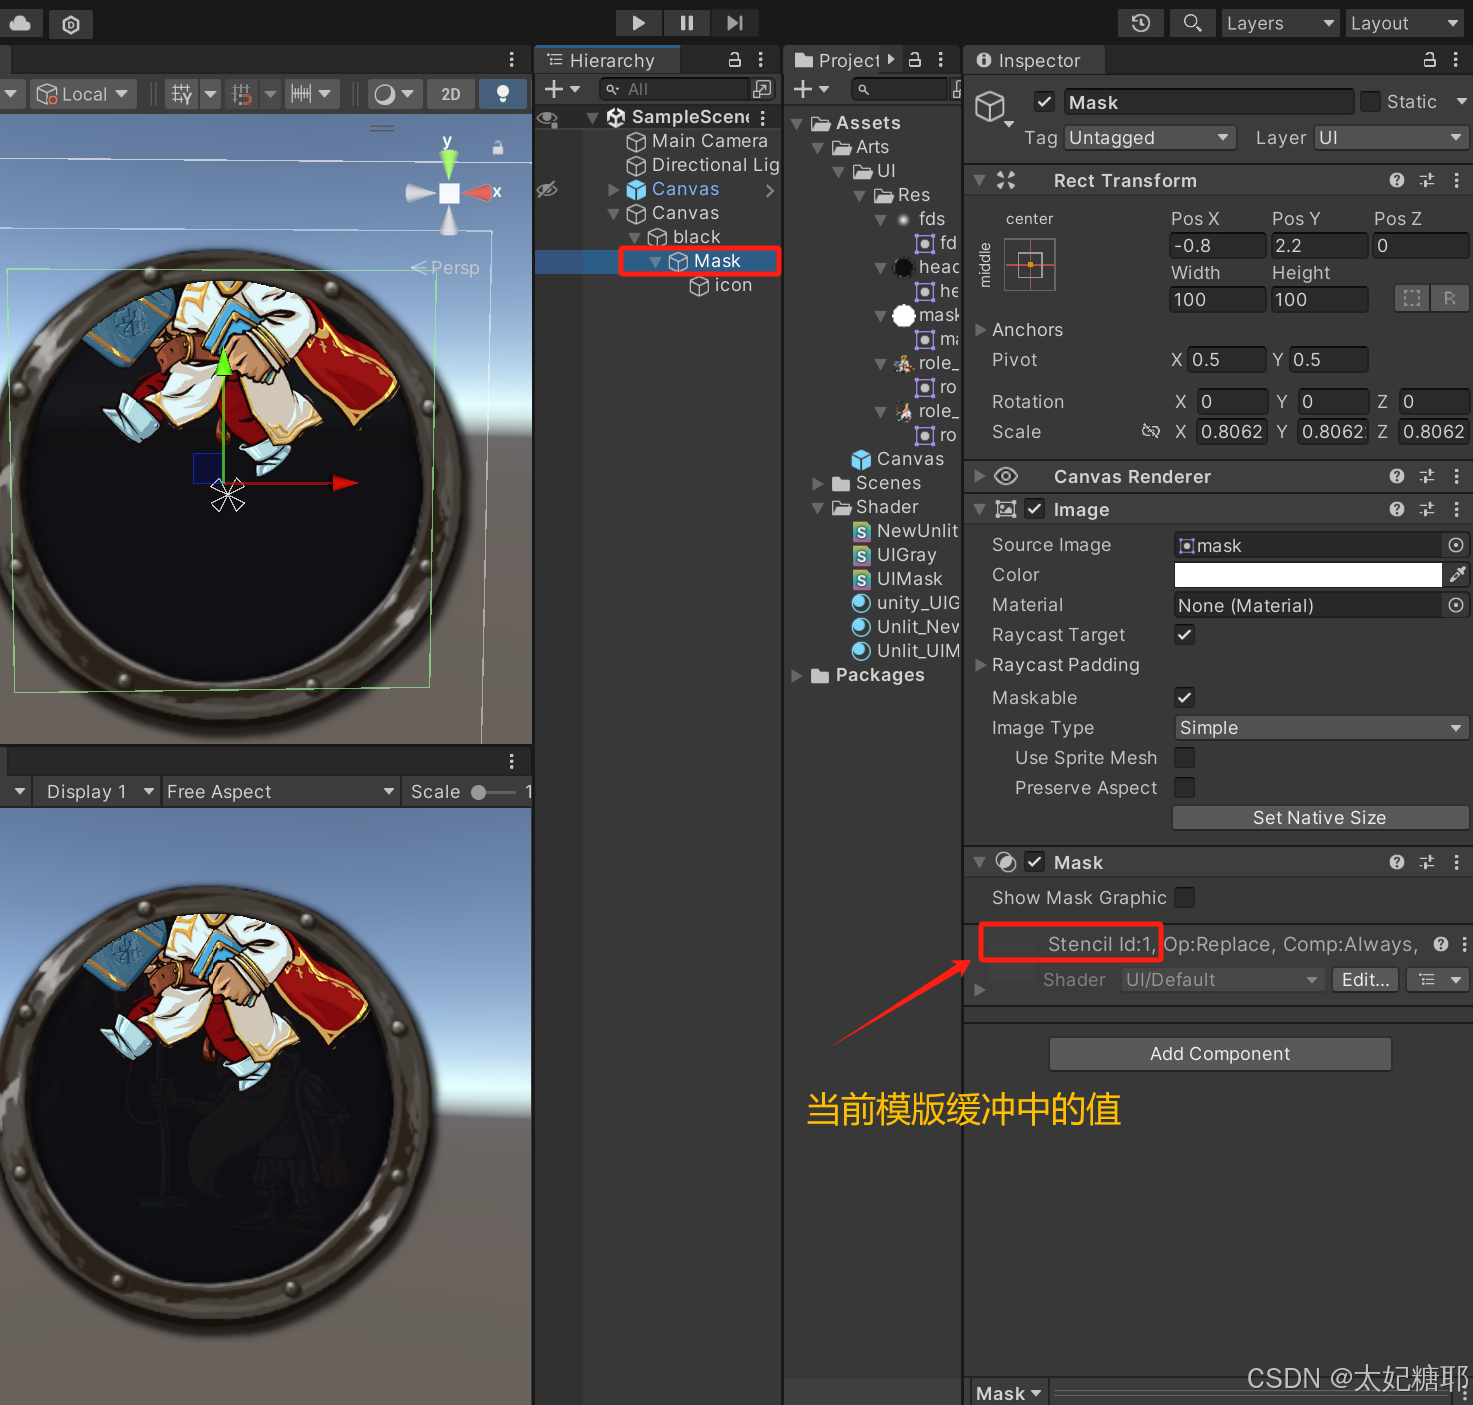The image size is (1473, 1405).
Task: Pick color with the eyedropper icon
Action: [1457, 575]
